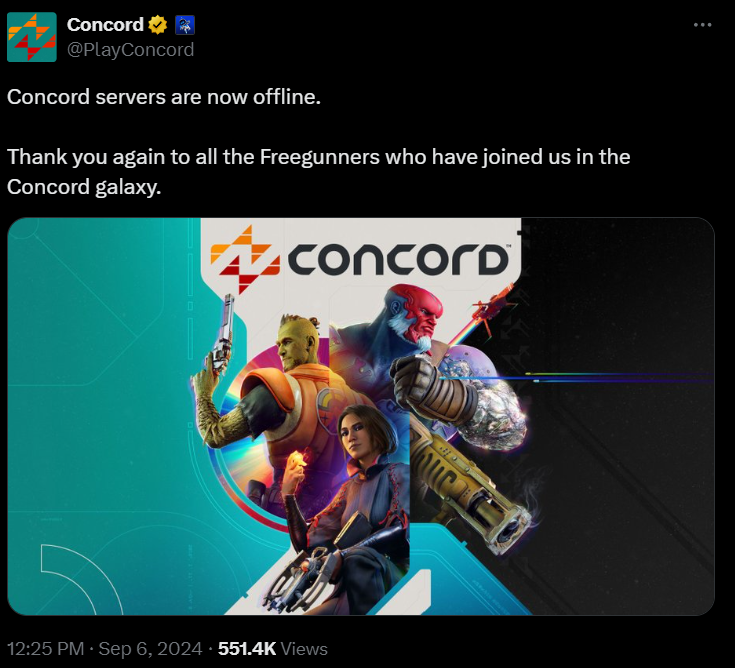The height and width of the screenshot is (668, 735).
Task: Click the blue affiliate badge beside the name
Action: [x=185, y=25]
